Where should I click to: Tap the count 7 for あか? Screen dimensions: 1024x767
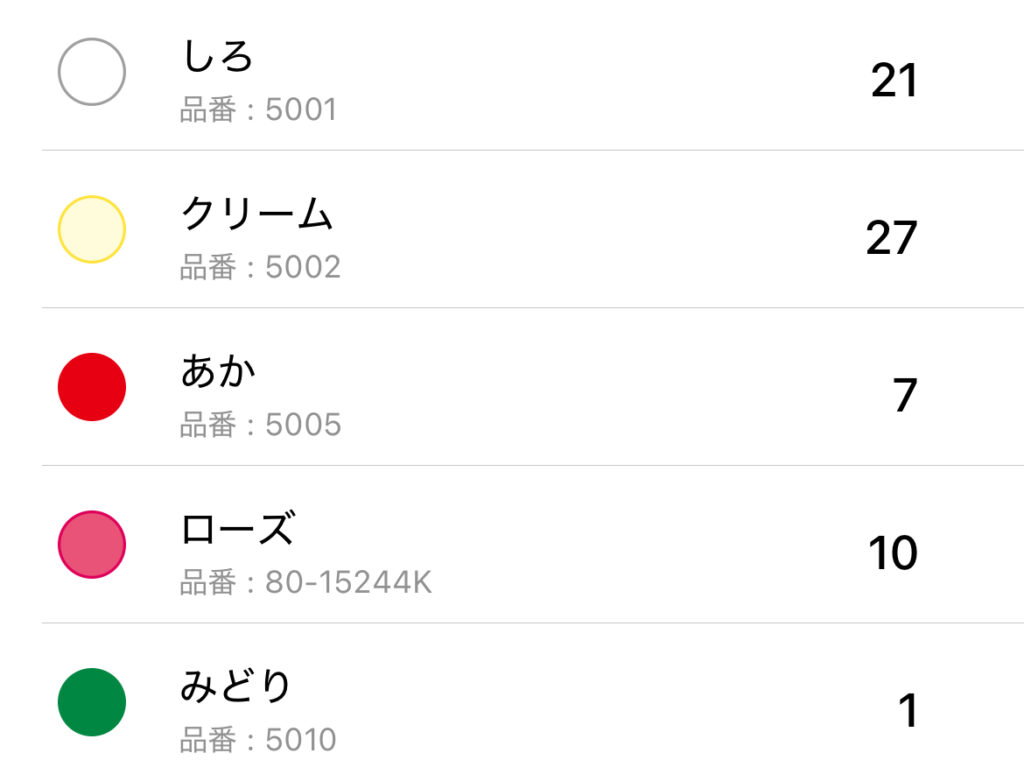pos(905,395)
